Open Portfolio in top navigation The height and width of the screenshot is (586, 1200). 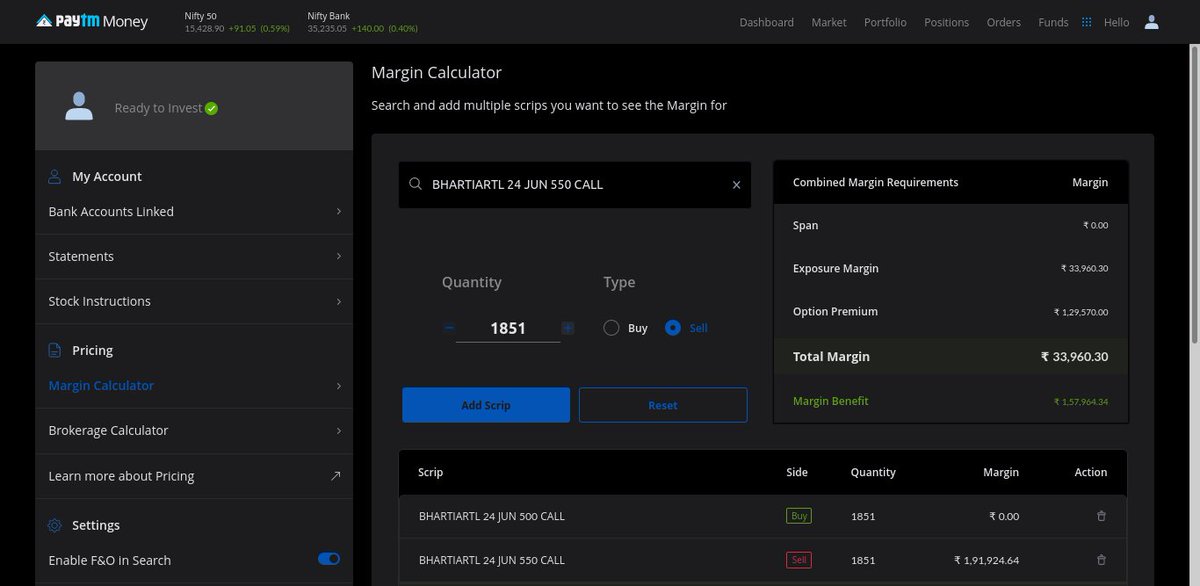click(885, 22)
